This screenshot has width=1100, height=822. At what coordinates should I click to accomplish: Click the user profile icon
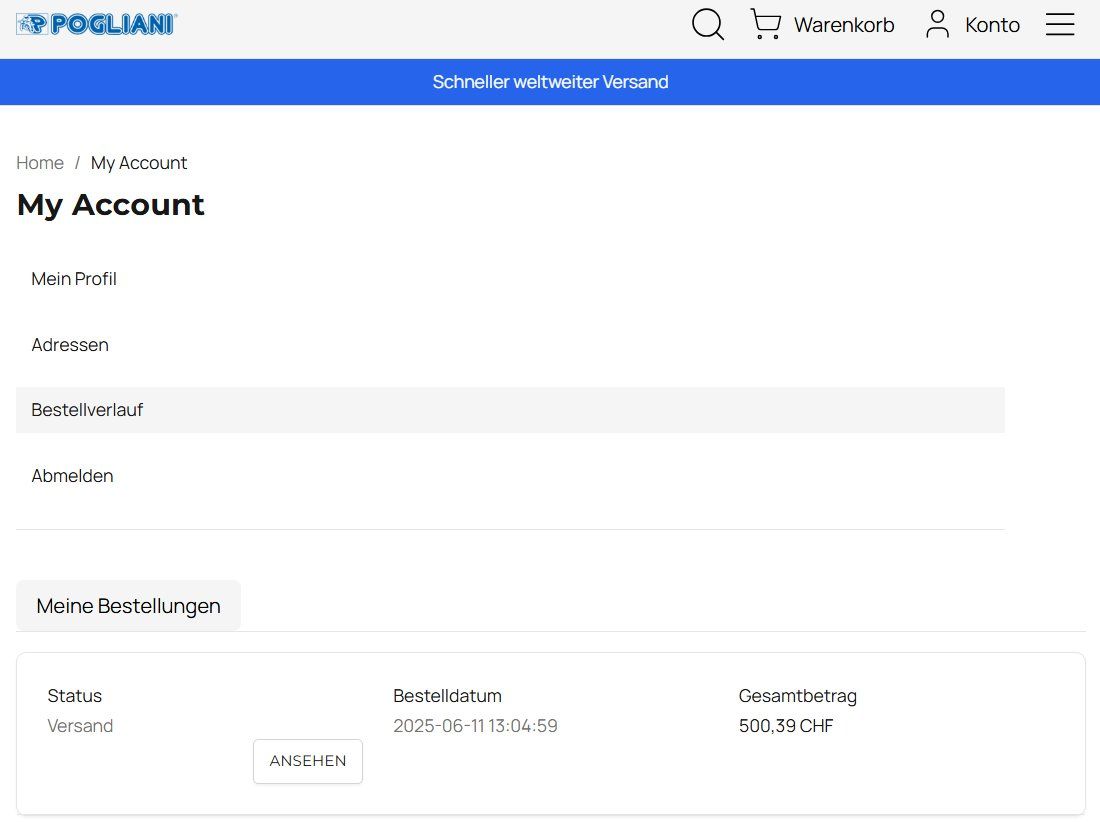coord(937,25)
